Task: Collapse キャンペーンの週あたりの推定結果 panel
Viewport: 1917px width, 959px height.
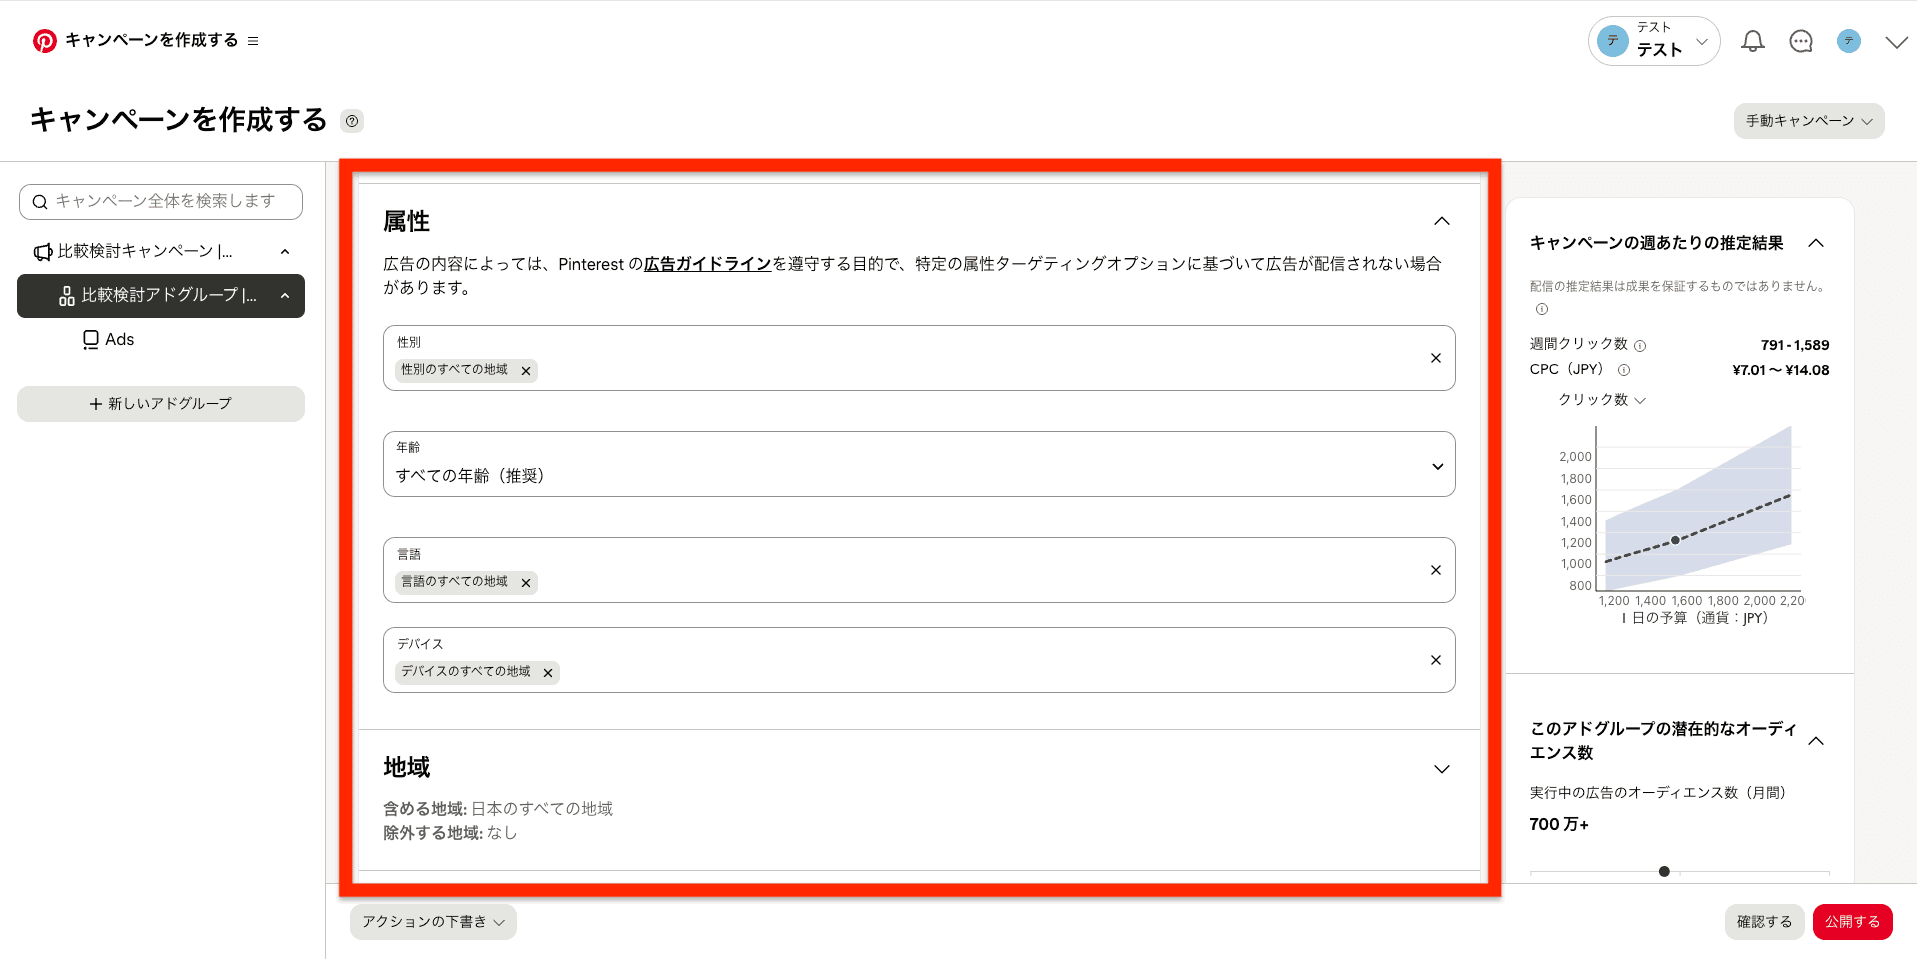Action: pos(1817,243)
